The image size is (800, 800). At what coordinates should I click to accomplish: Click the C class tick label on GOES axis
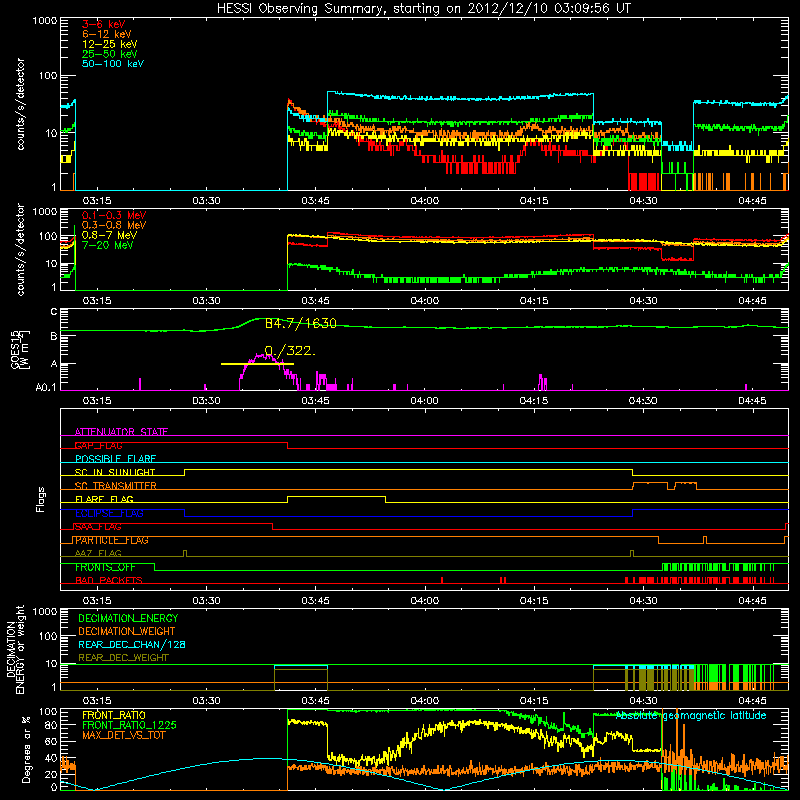(x=54, y=311)
